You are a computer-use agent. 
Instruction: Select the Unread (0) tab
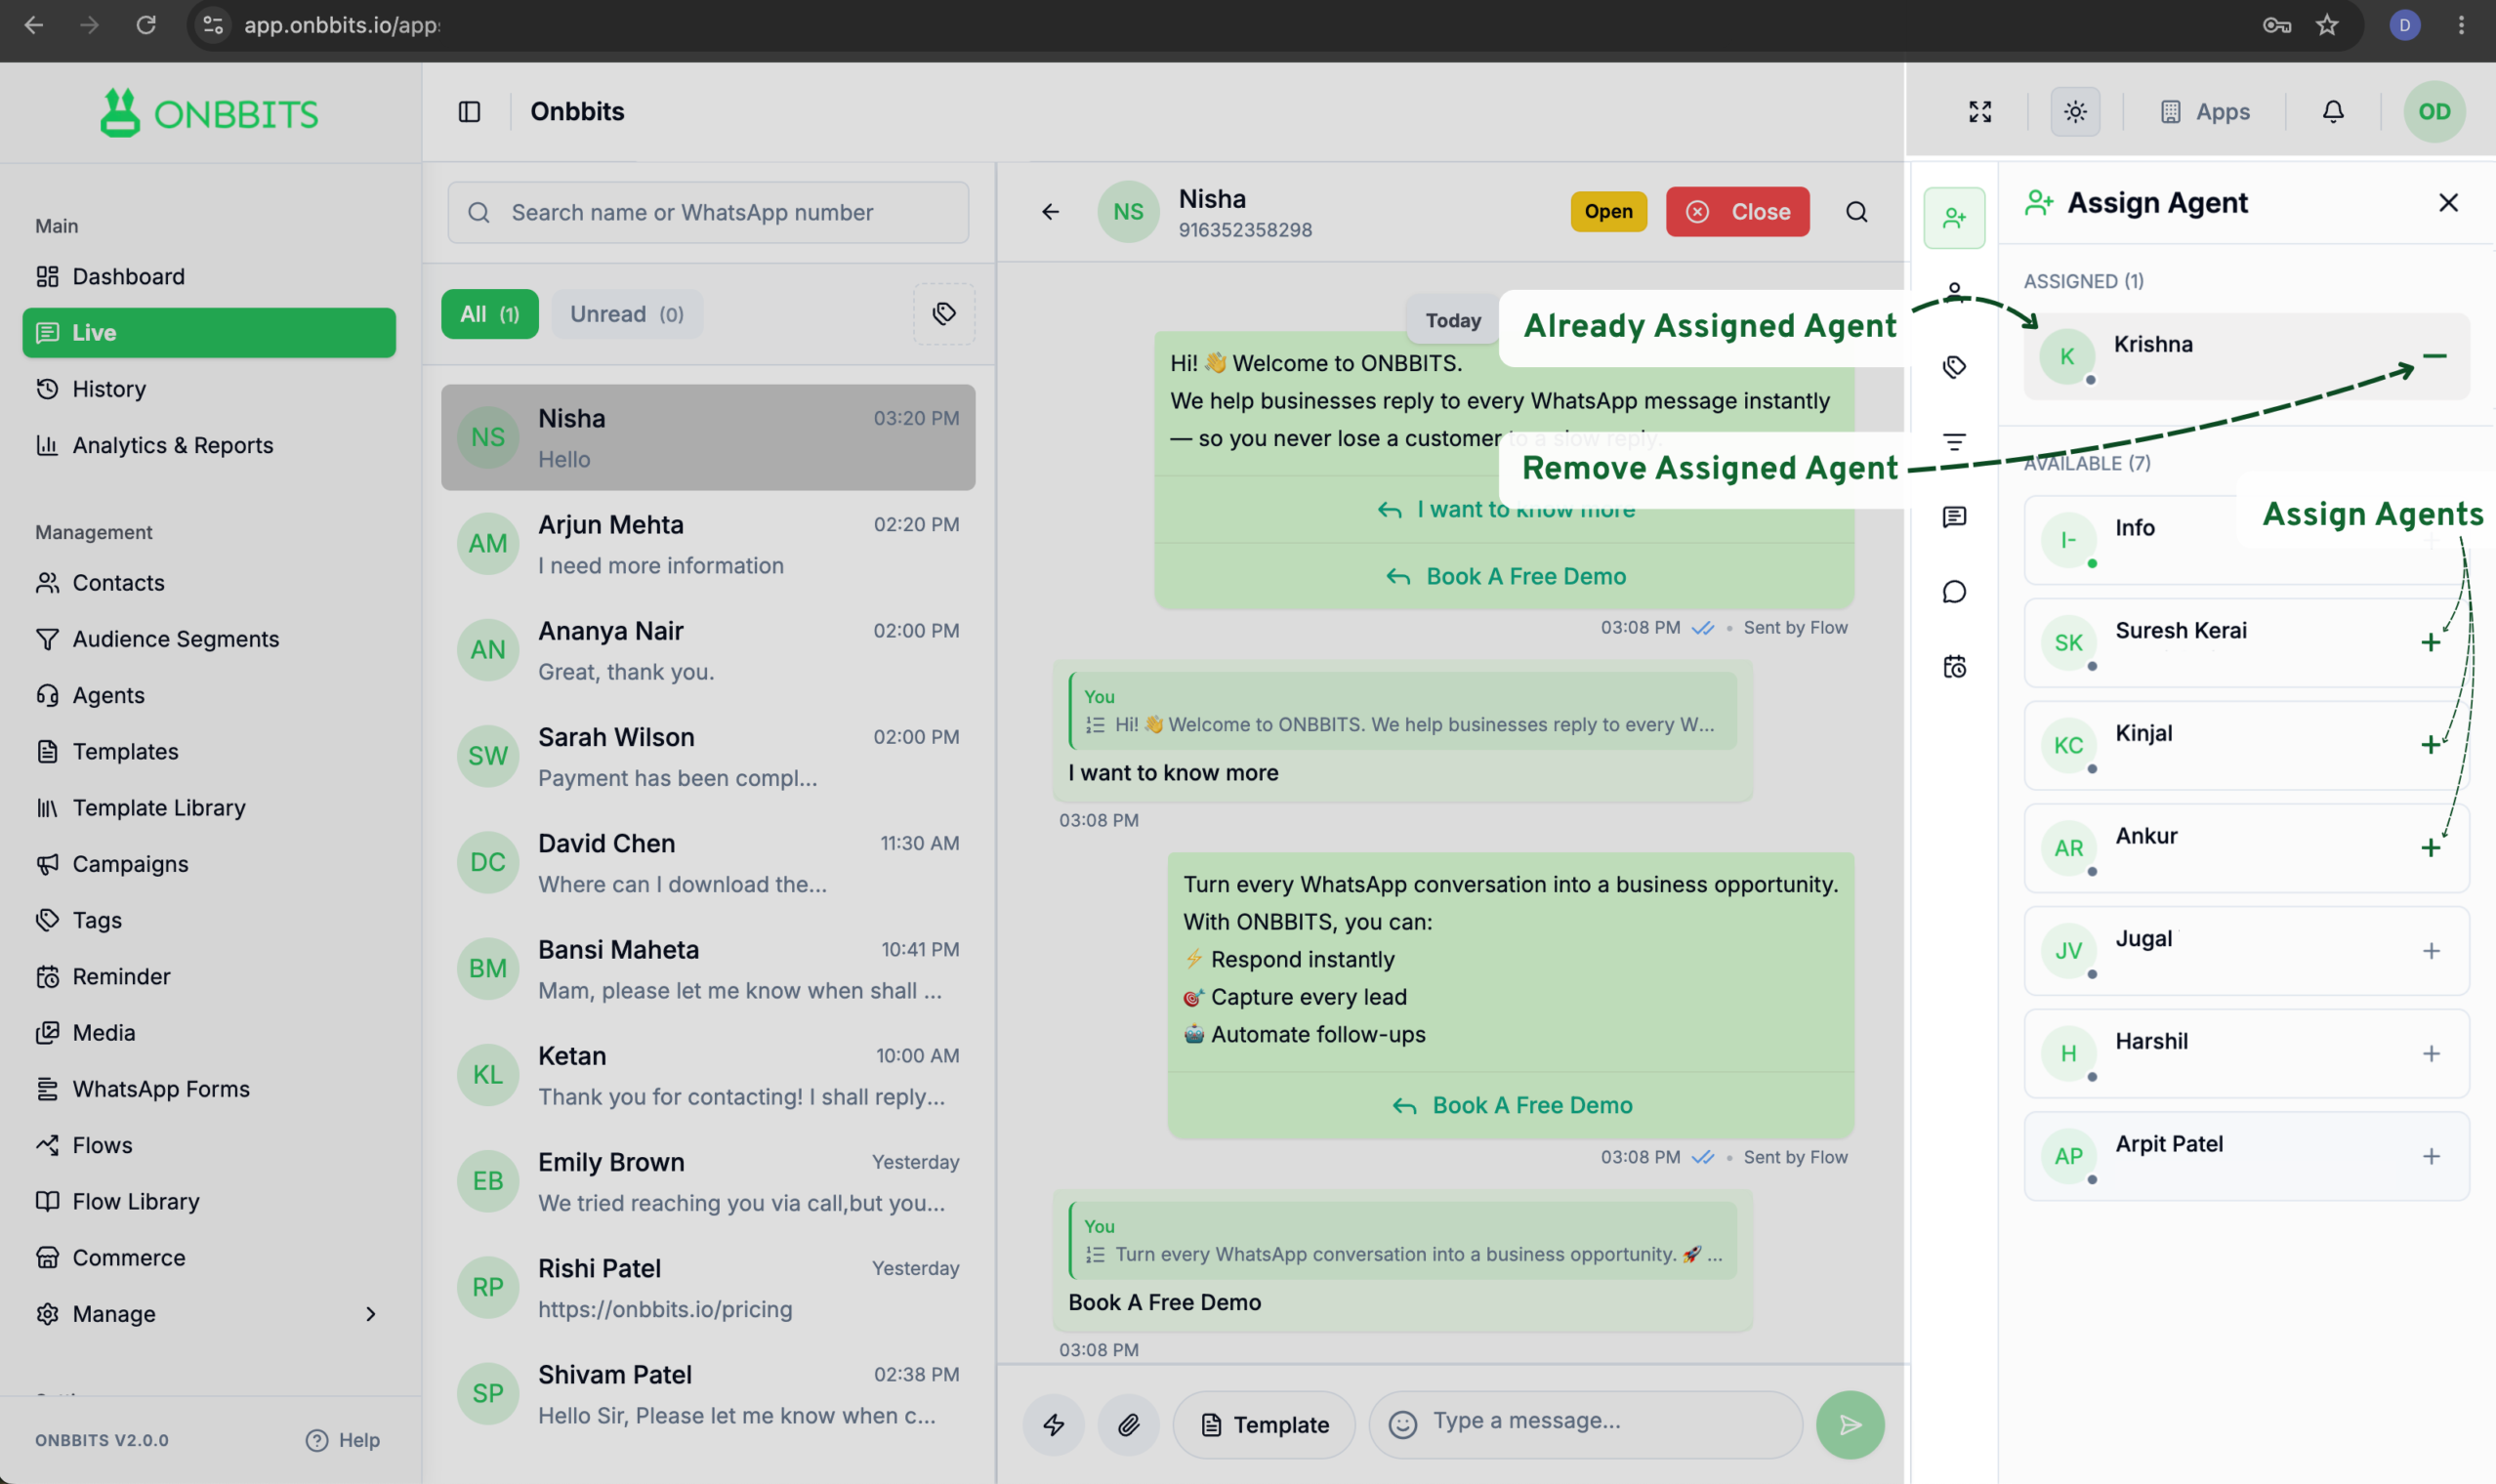(627, 314)
